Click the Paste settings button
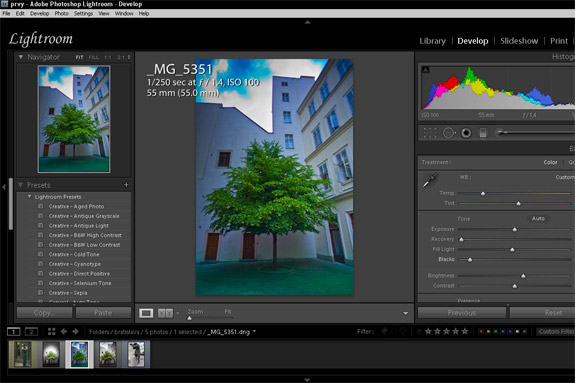This screenshot has width=575, height=383. click(103, 313)
